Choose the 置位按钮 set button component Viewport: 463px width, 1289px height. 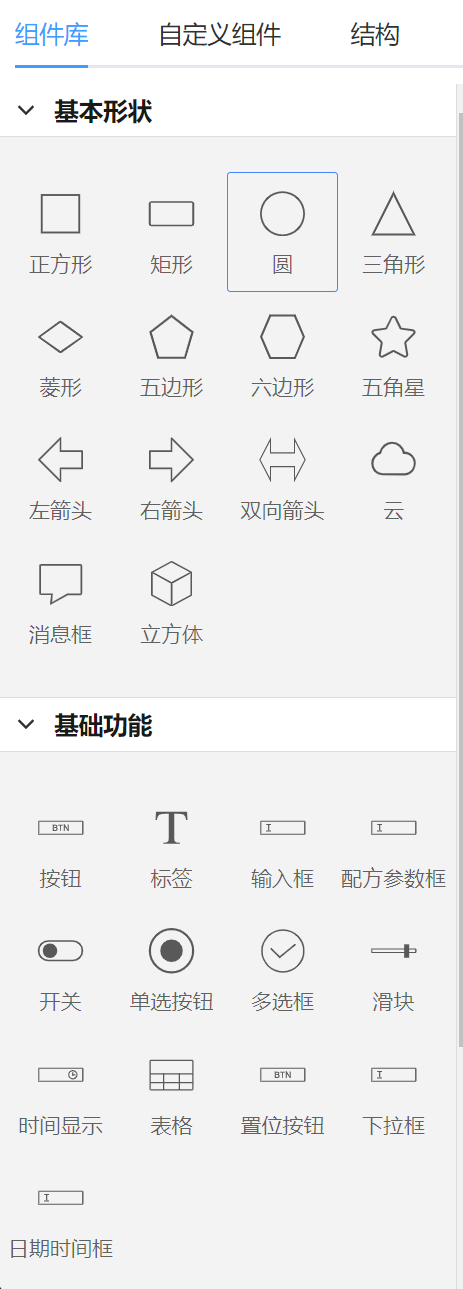click(x=282, y=1094)
